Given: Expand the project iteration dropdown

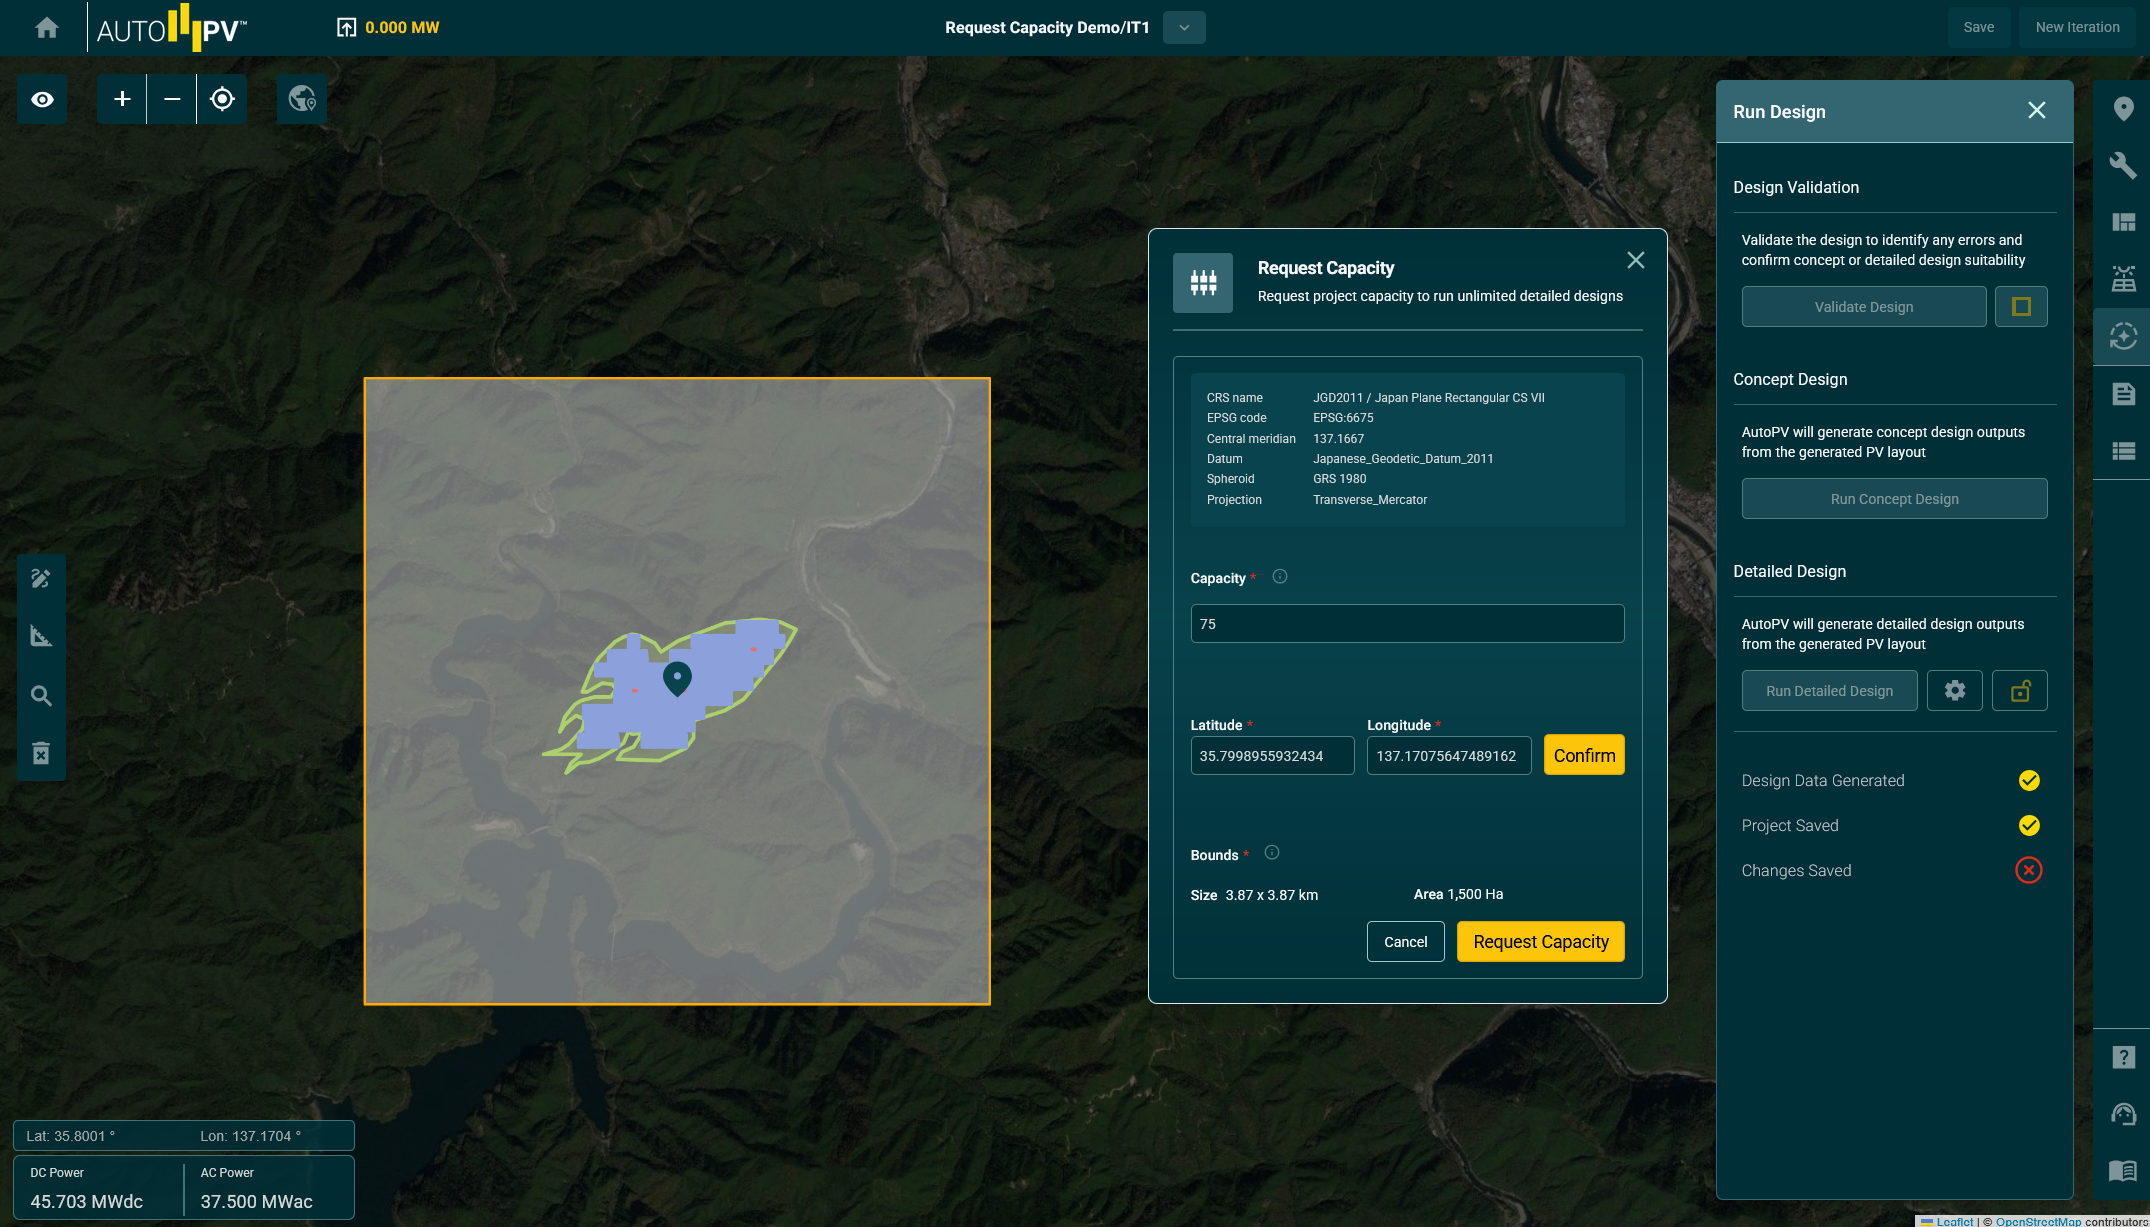Looking at the screenshot, I should coord(1184,27).
